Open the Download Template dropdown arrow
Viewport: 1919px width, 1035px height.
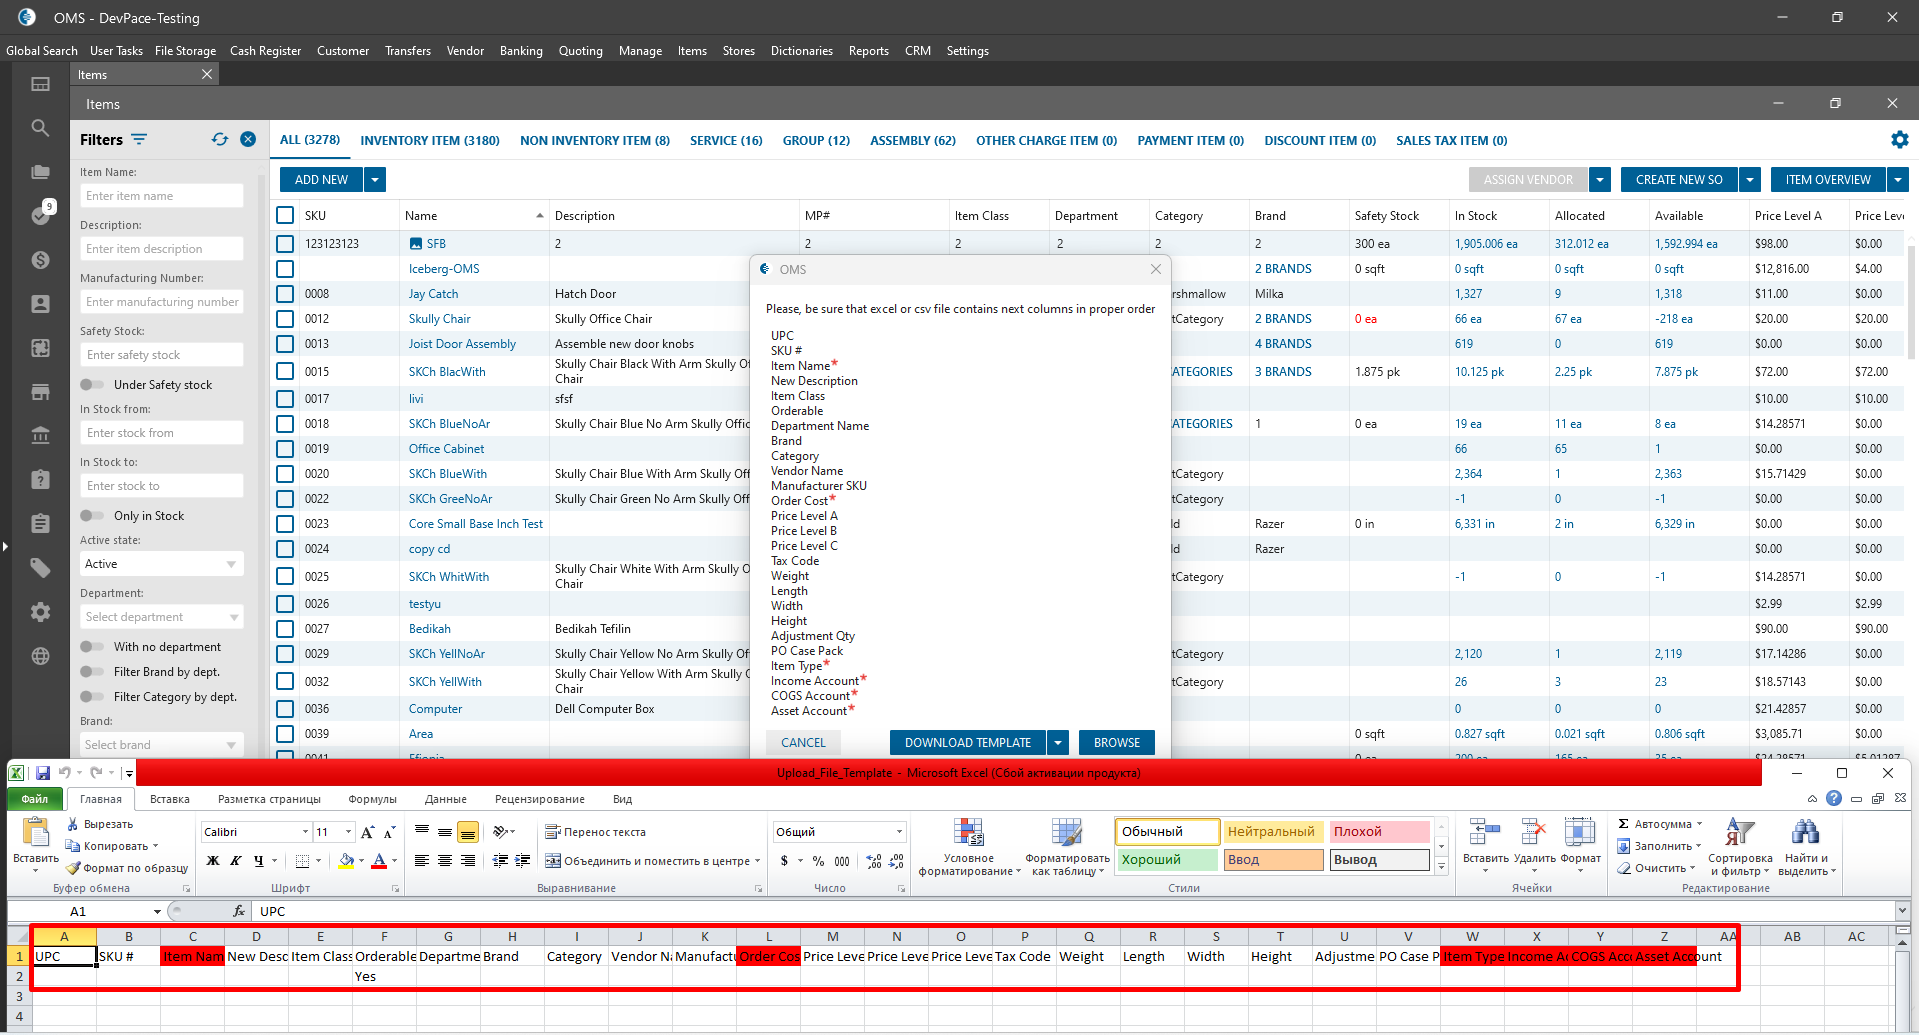coord(1058,743)
